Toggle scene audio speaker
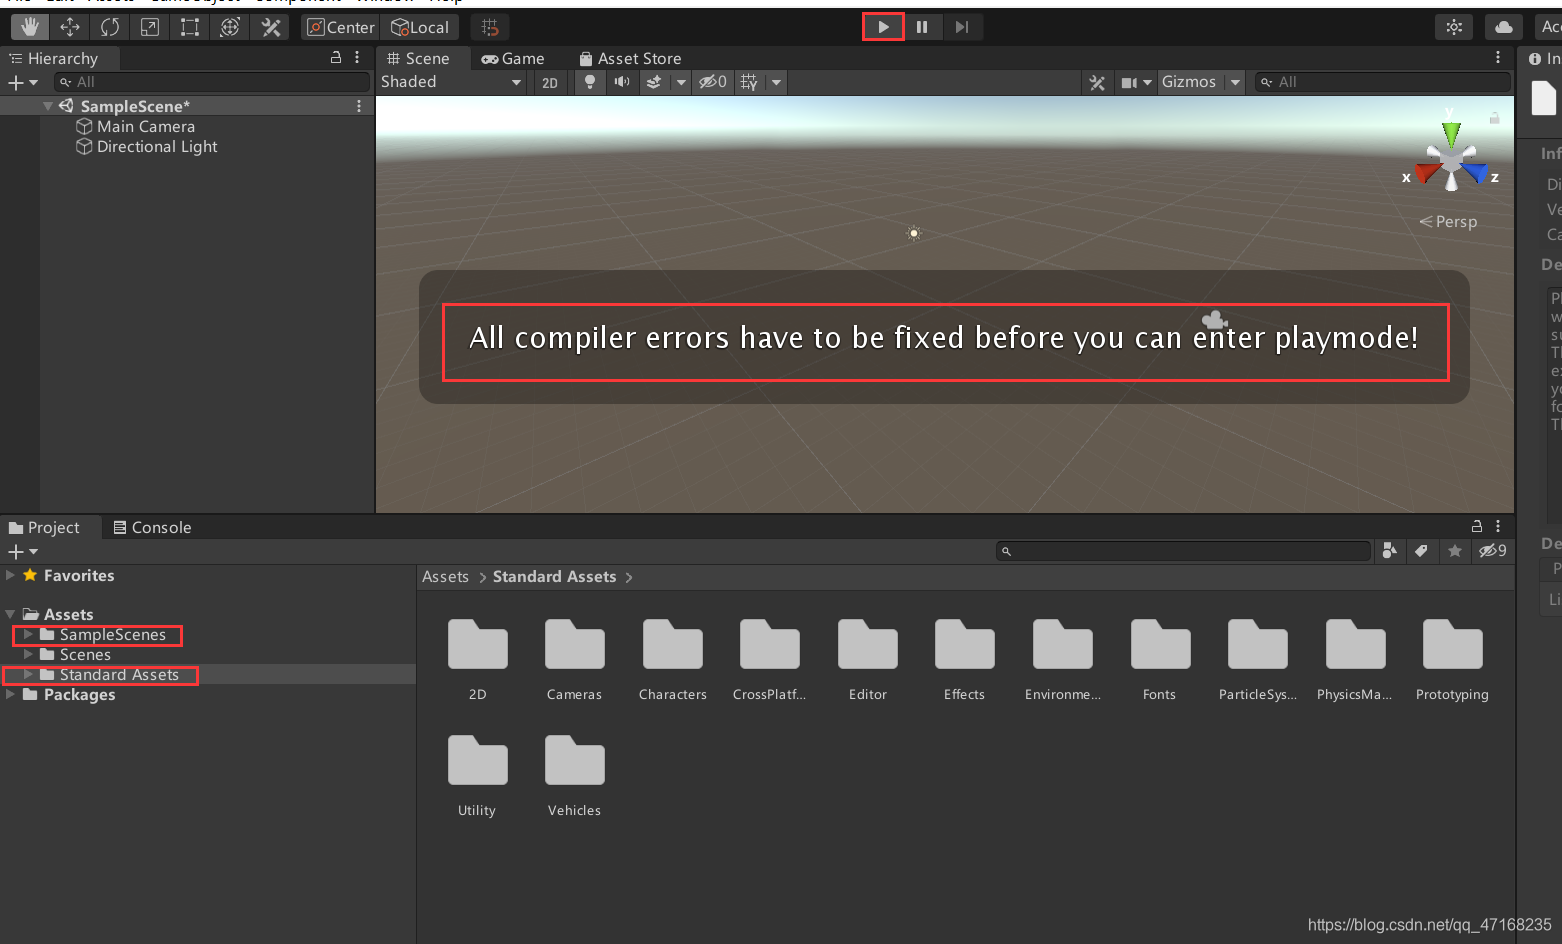Viewport: 1562px width, 944px height. click(x=622, y=82)
